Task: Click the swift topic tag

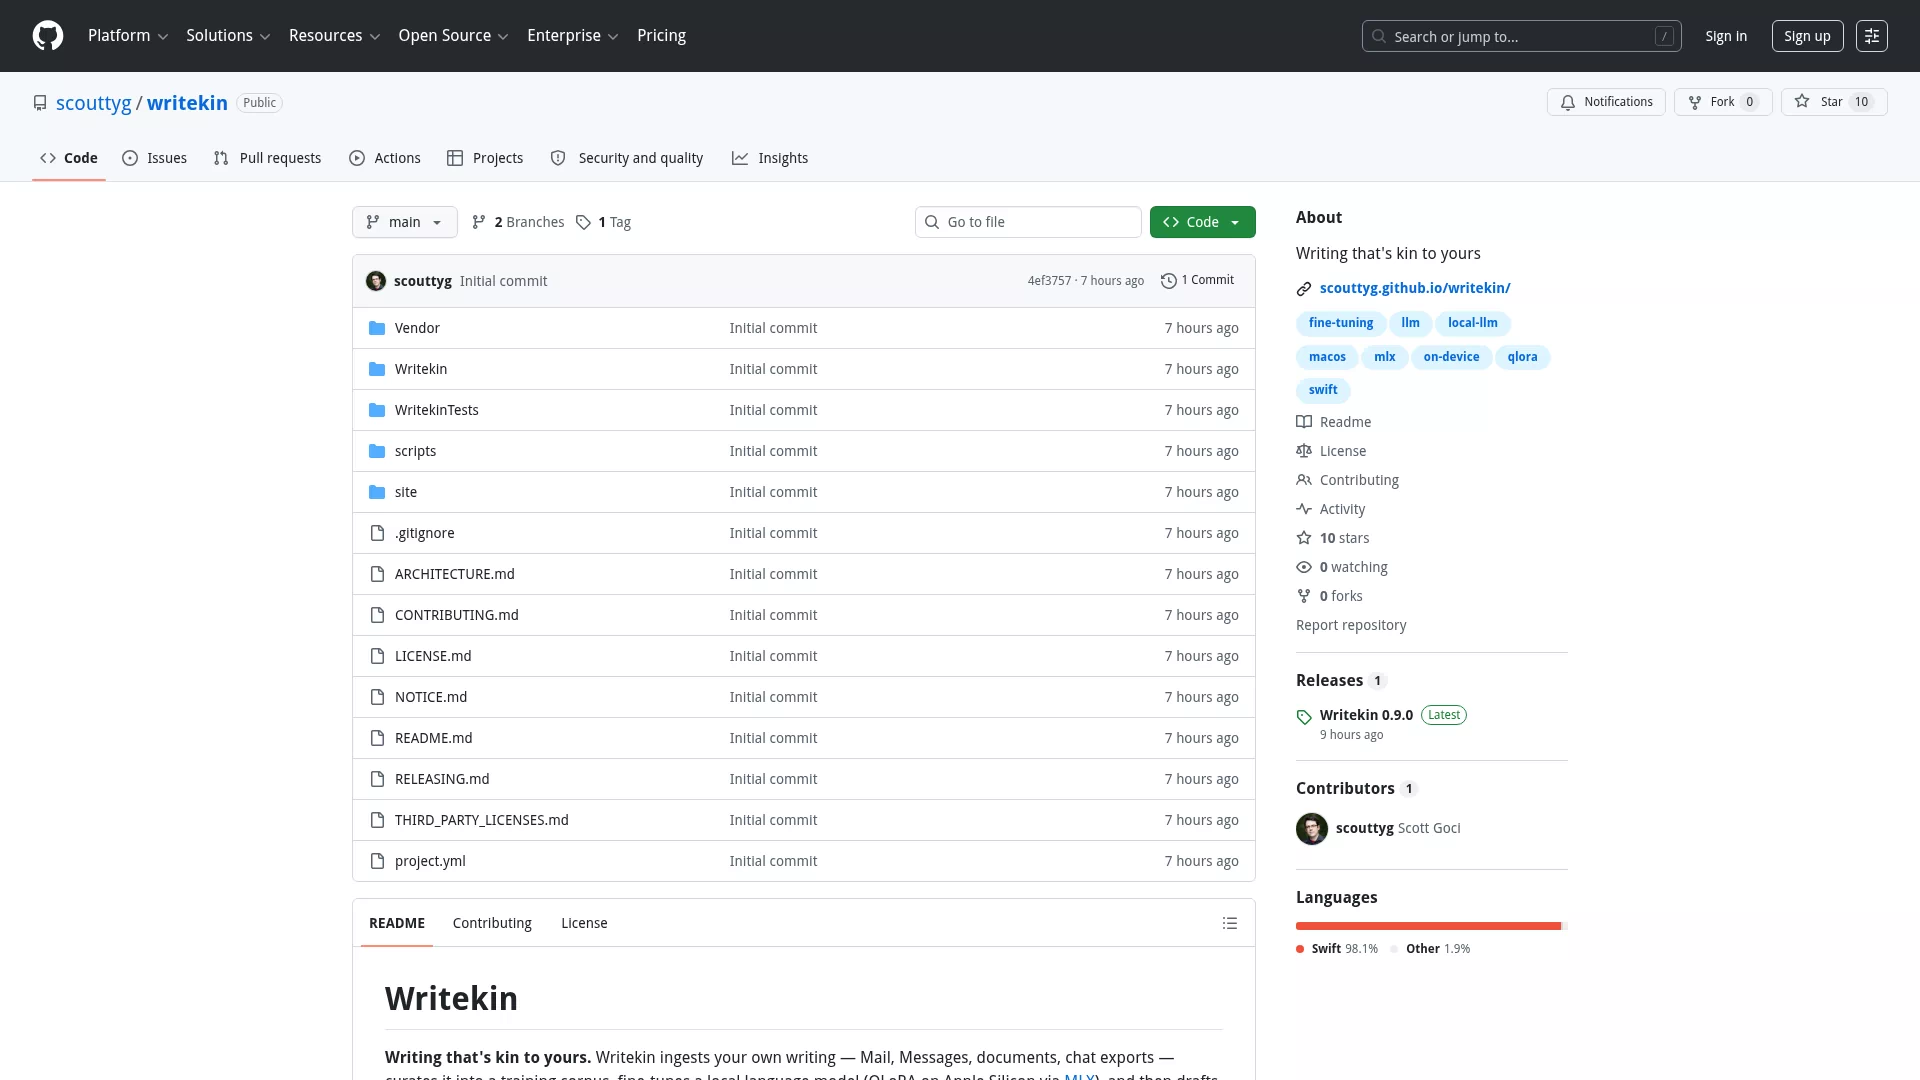Action: coord(1323,390)
